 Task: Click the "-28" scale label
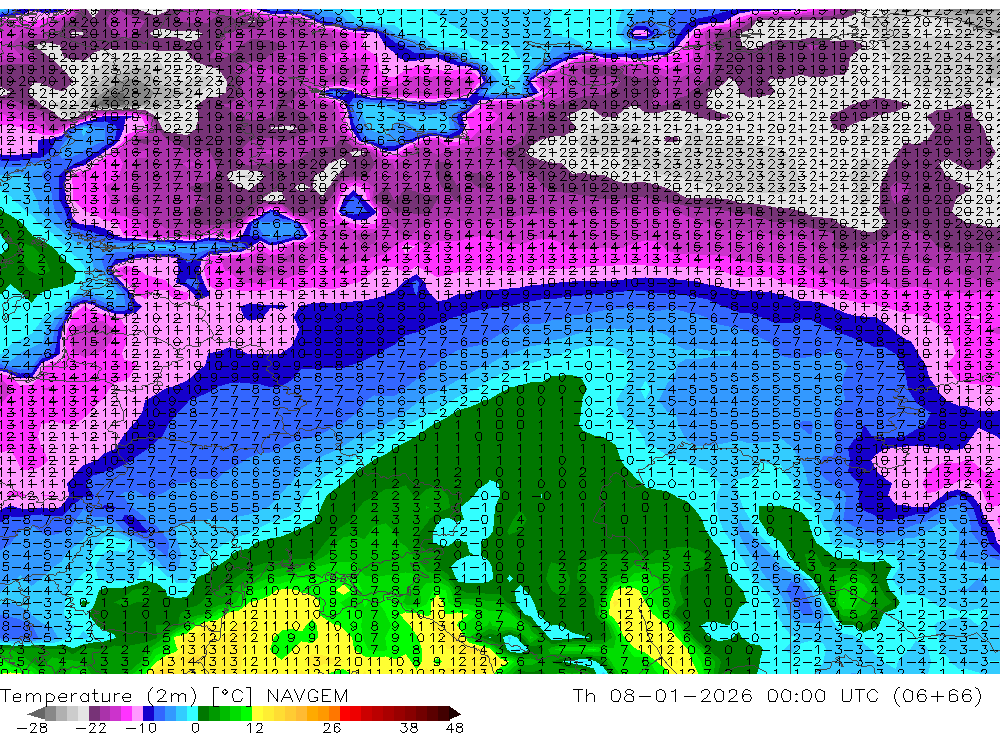(32, 728)
